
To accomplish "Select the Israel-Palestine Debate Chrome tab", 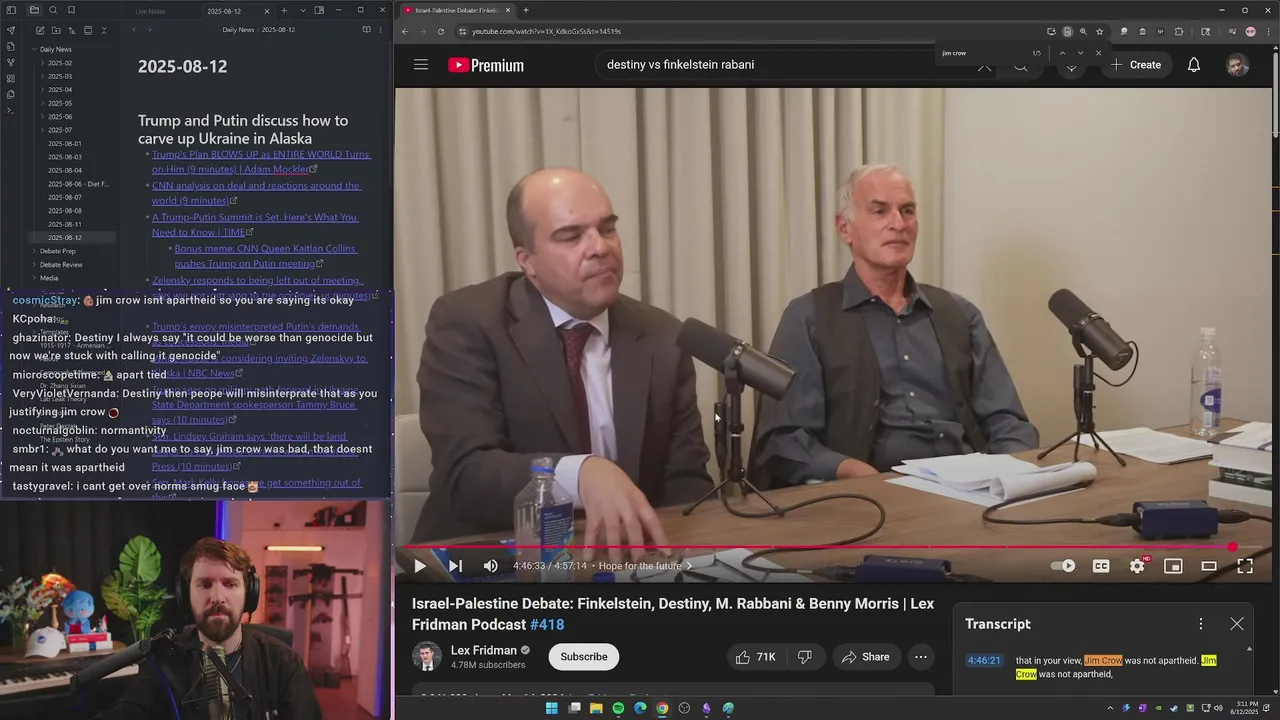I will 455,10.
